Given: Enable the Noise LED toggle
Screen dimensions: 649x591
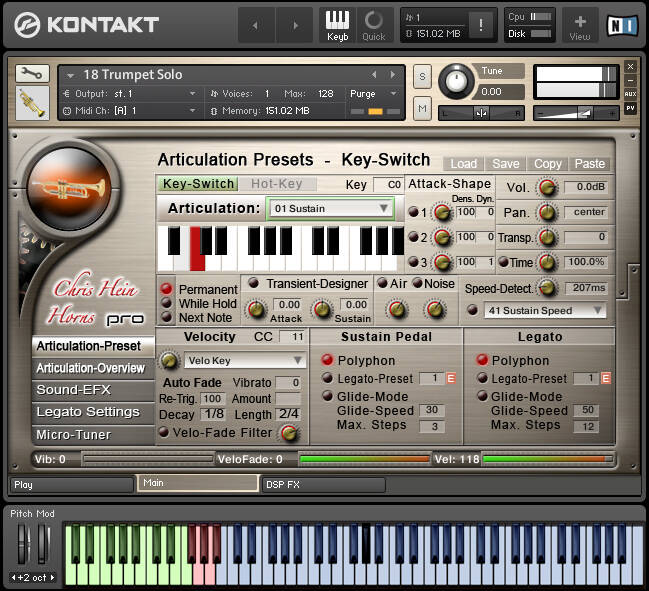Looking at the screenshot, I should pos(417,283).
